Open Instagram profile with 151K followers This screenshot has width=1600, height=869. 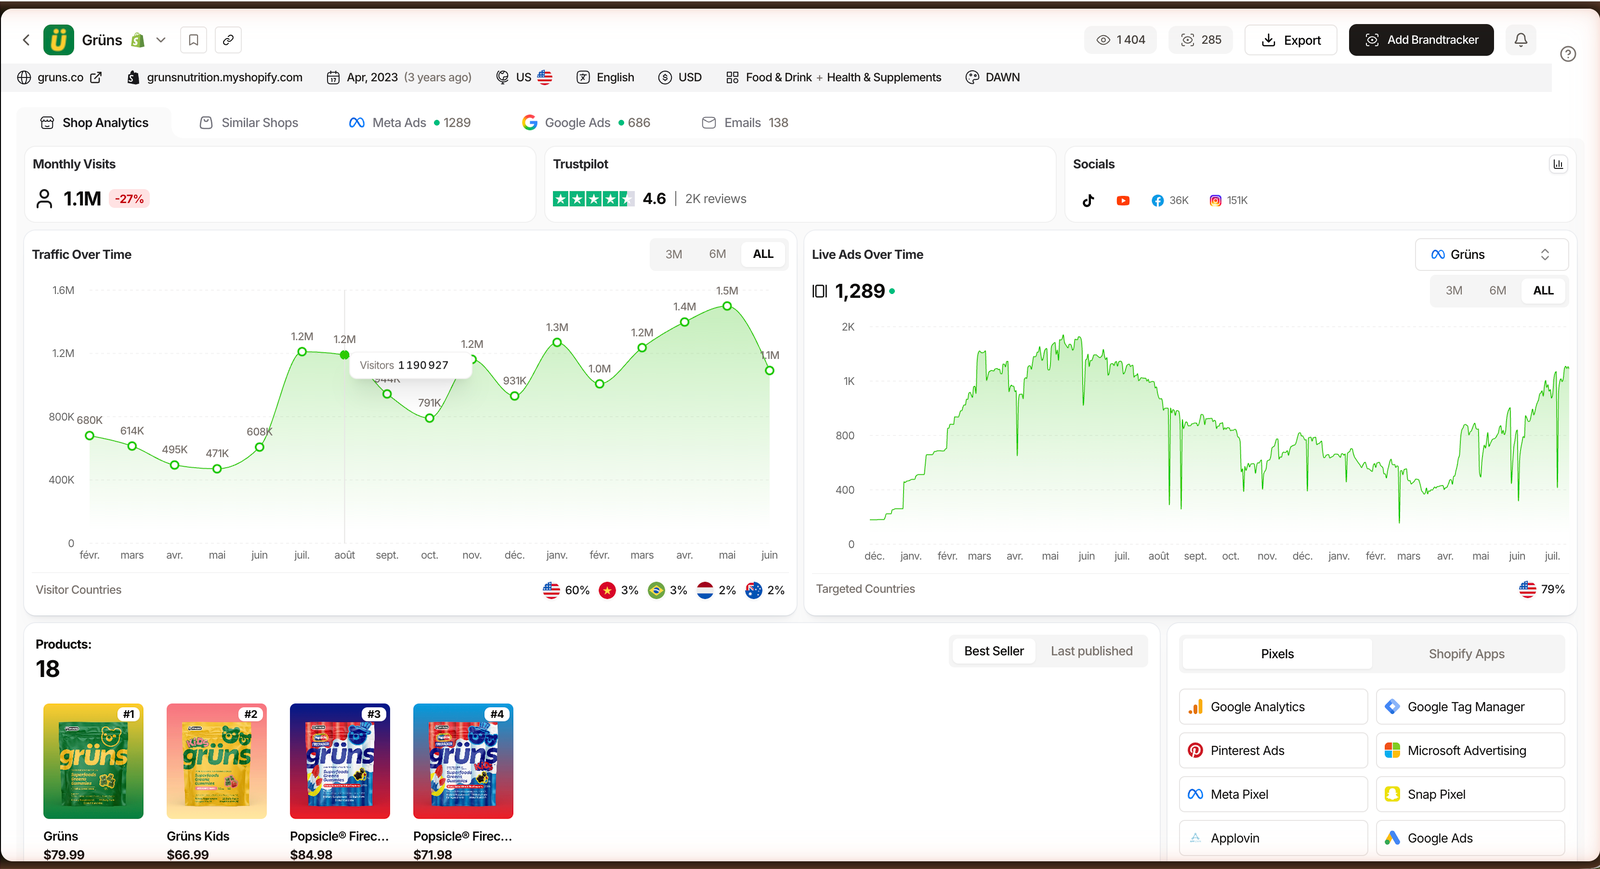click(1228, 200)
